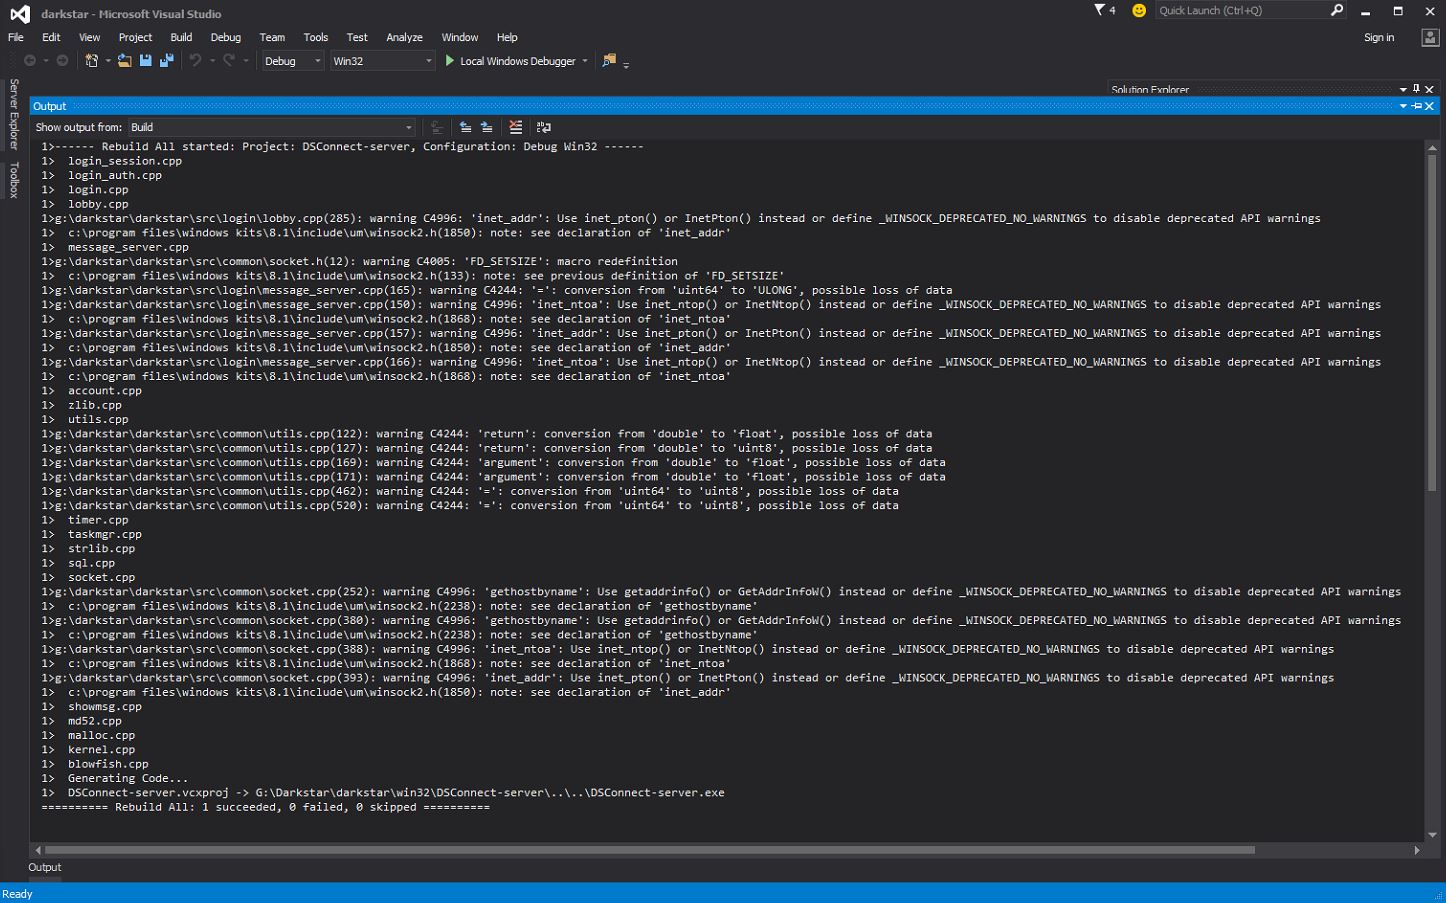Image resolution: width=1446 pixels, height=903 pixels.
Task: Click the Find in Files toolbar icon
Action: pos(608,61)
